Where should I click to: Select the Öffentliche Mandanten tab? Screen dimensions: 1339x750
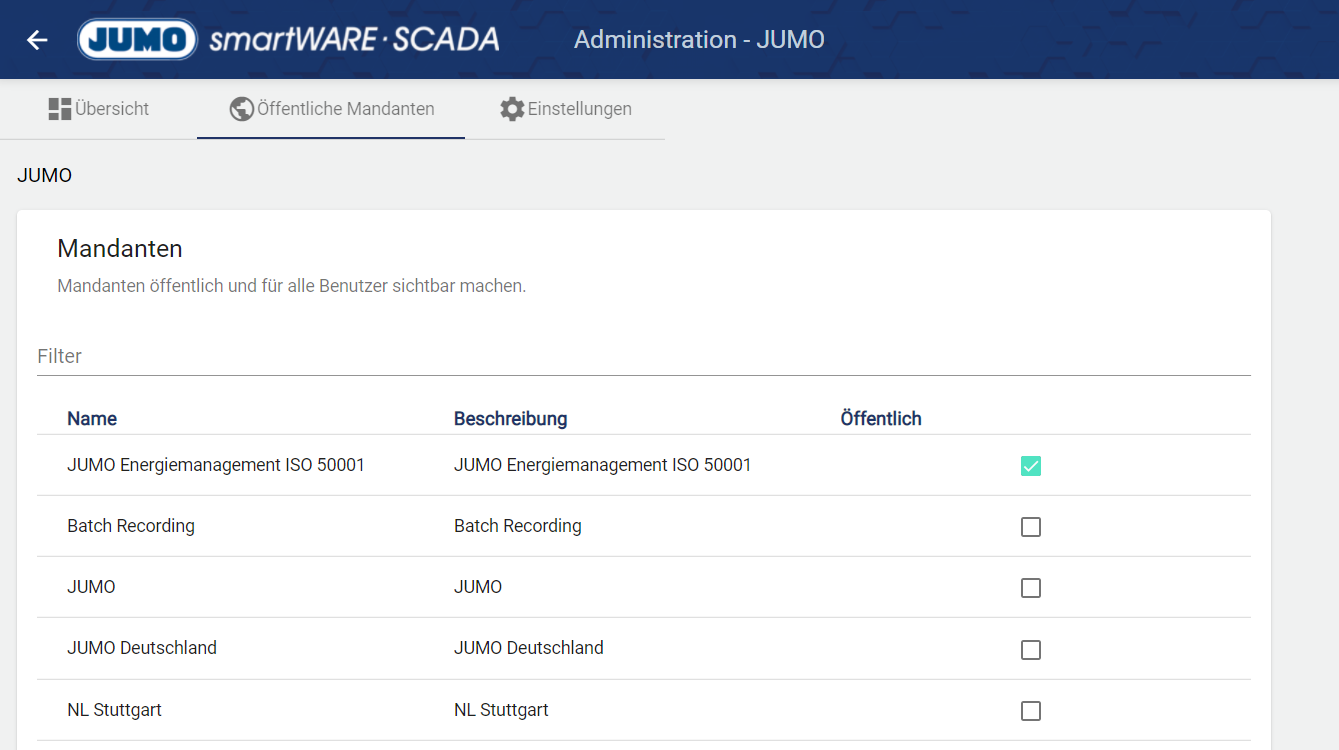point(331,109)
